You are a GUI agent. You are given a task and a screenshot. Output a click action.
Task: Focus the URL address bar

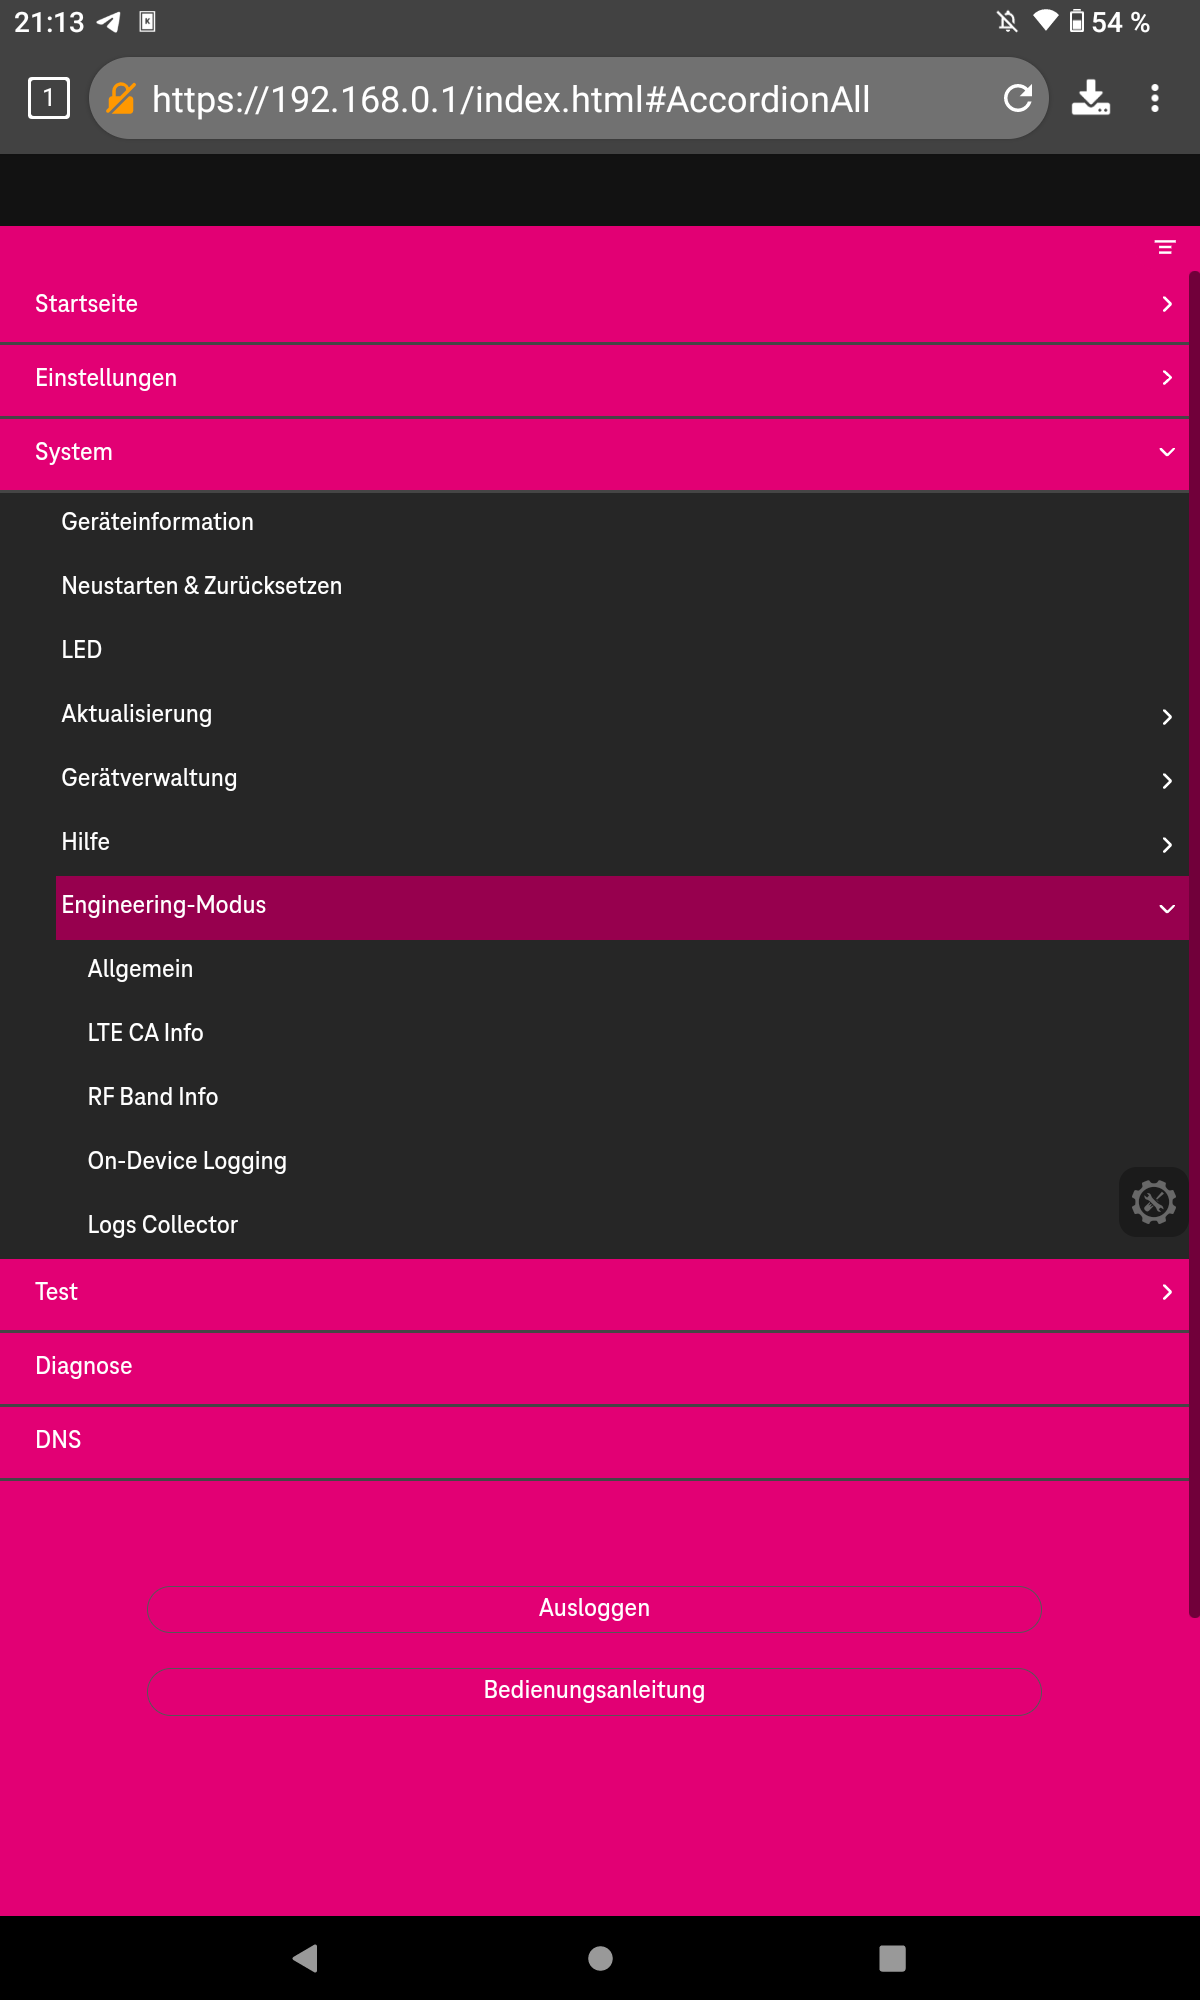(568, 98)
